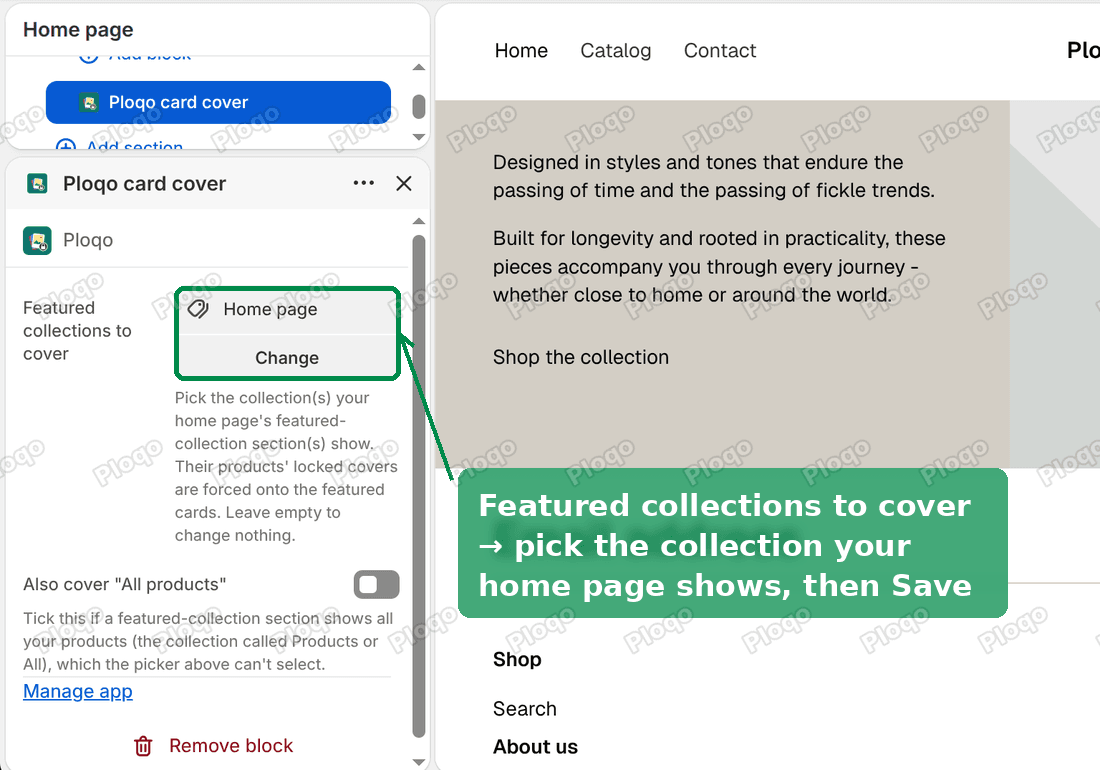Click the About us footer heading
This screenshot has height=770, width=1100.
pyautogui.click(x=535, y=747)
